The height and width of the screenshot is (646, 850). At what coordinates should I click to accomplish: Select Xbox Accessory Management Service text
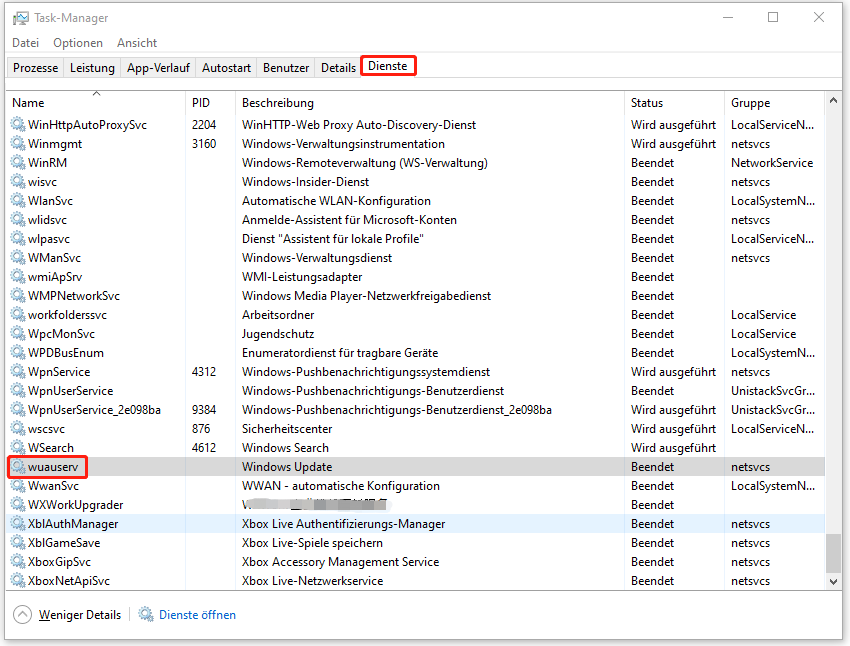click(340, 562)
